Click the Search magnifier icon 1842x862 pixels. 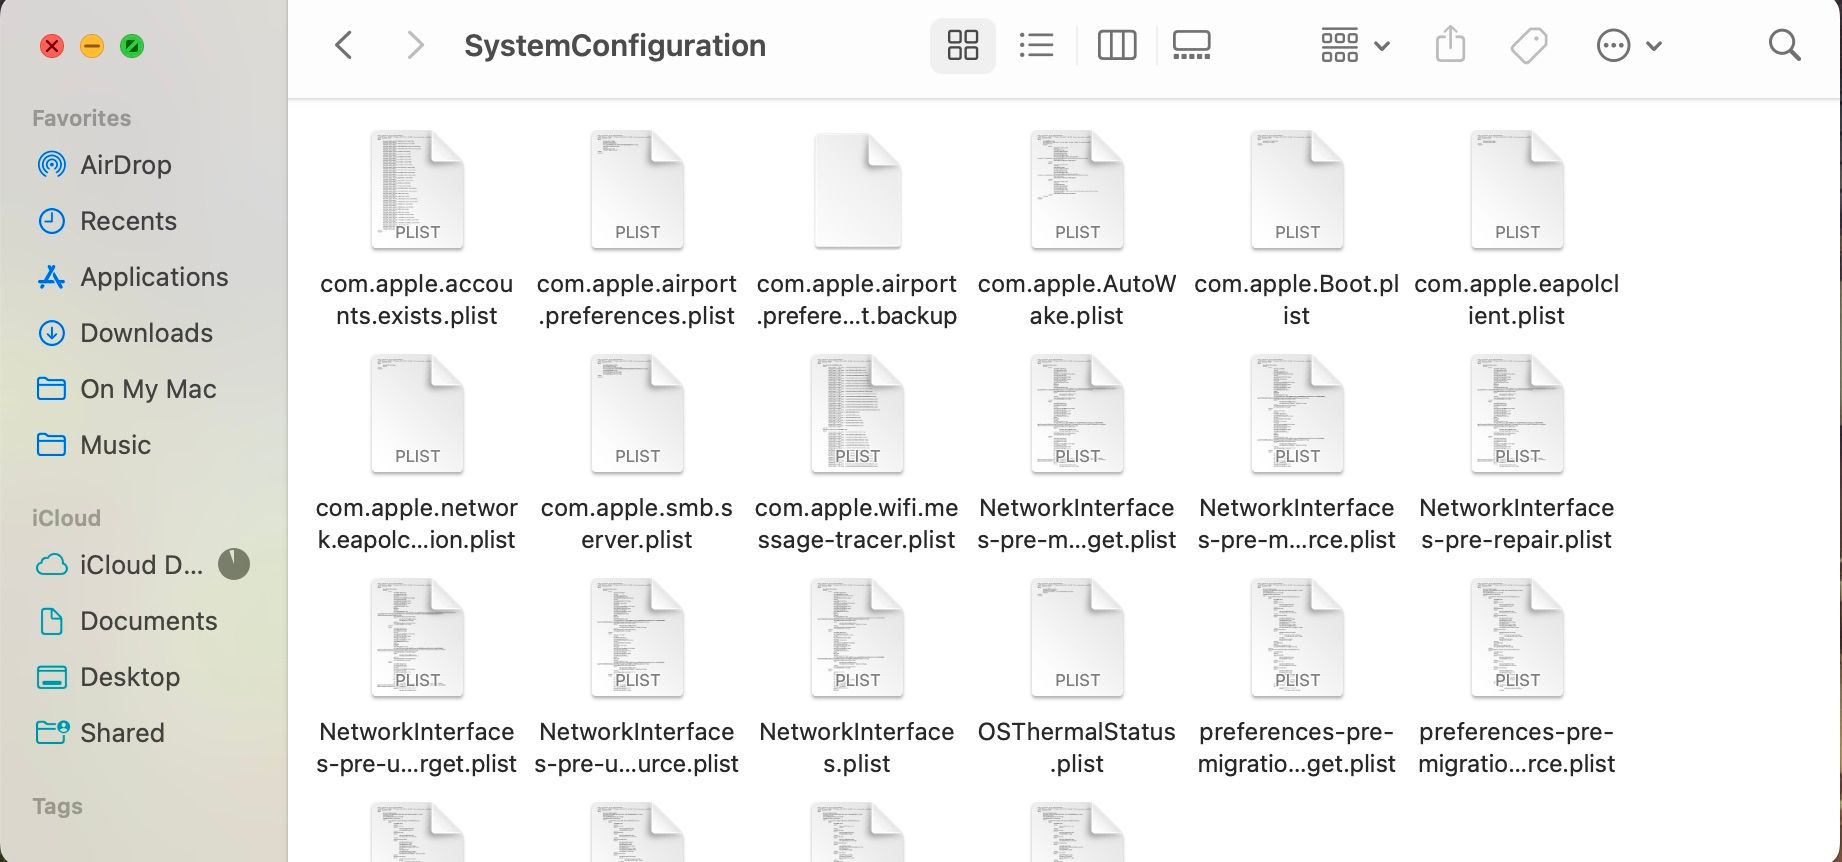tap(1784, 45)
